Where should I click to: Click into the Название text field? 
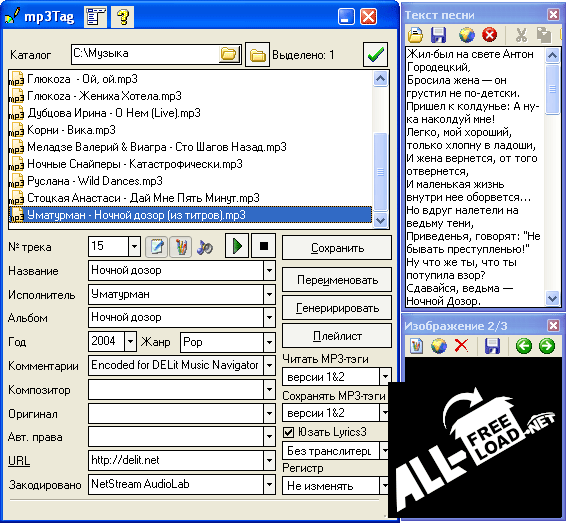[176, 270]
